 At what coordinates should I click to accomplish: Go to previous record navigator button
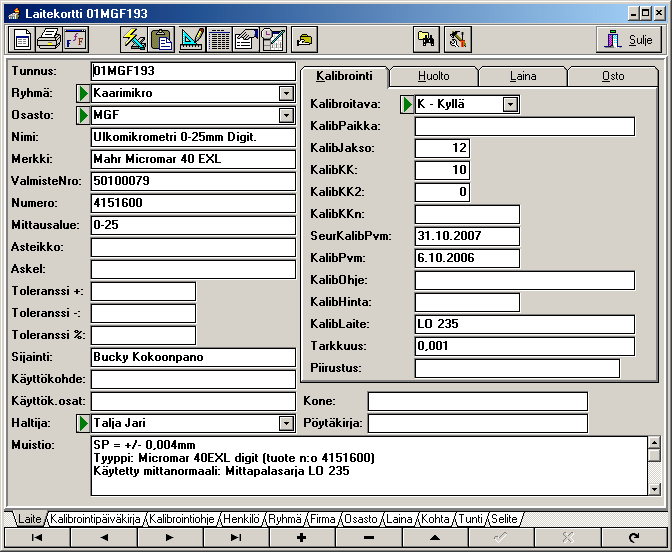click(104, 537)
